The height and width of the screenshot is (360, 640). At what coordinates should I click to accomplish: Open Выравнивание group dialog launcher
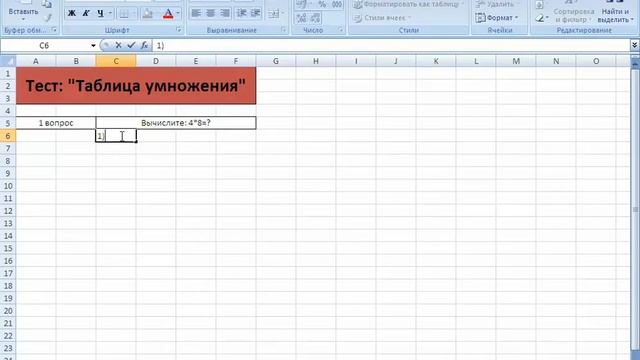click(x=283, y=30)
